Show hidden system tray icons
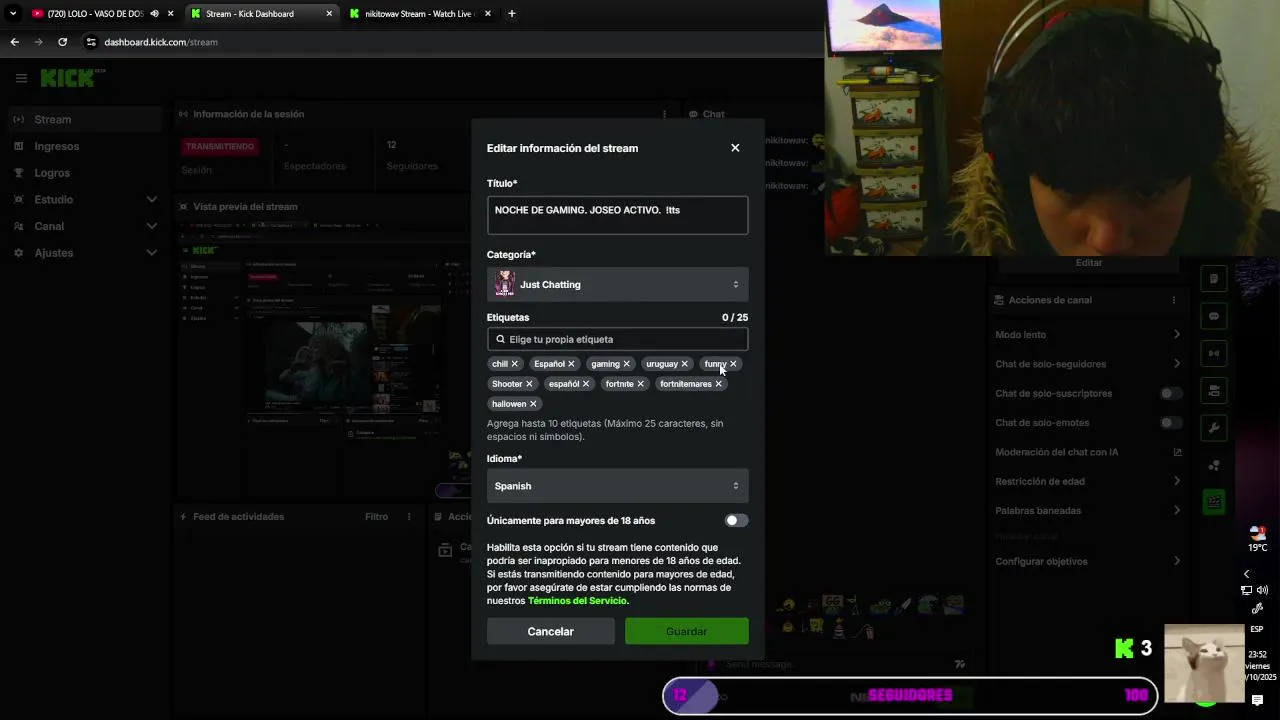This screenshot has height=720, width=1280. click(x=1246, y=574)
